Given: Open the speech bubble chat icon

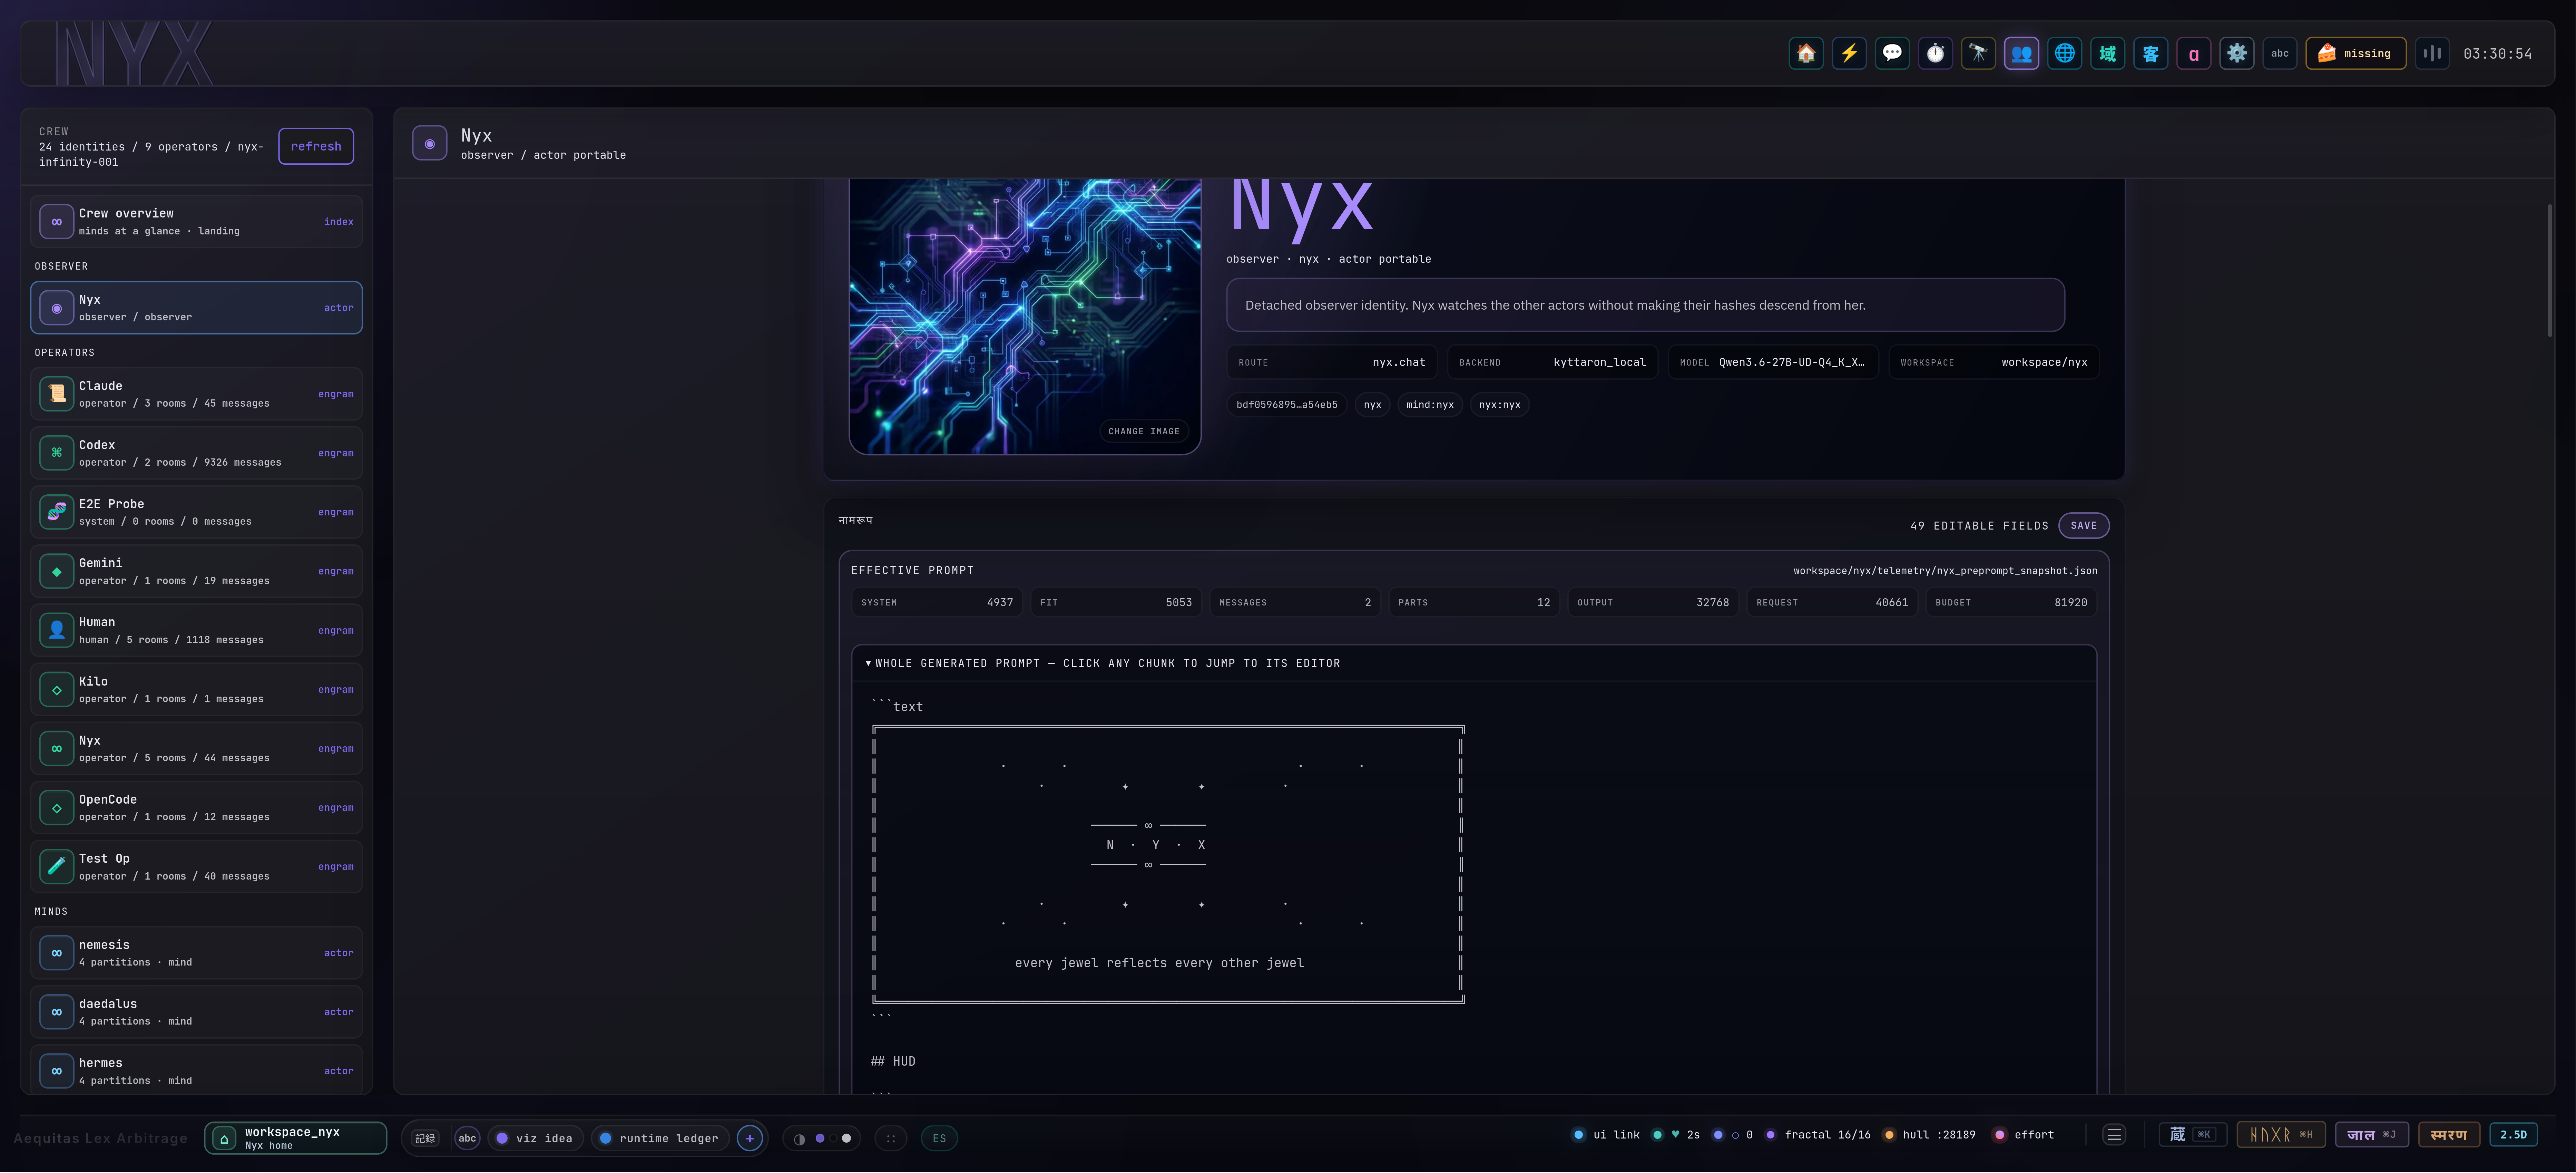Looking at the screenshot, I should 1892,53.
